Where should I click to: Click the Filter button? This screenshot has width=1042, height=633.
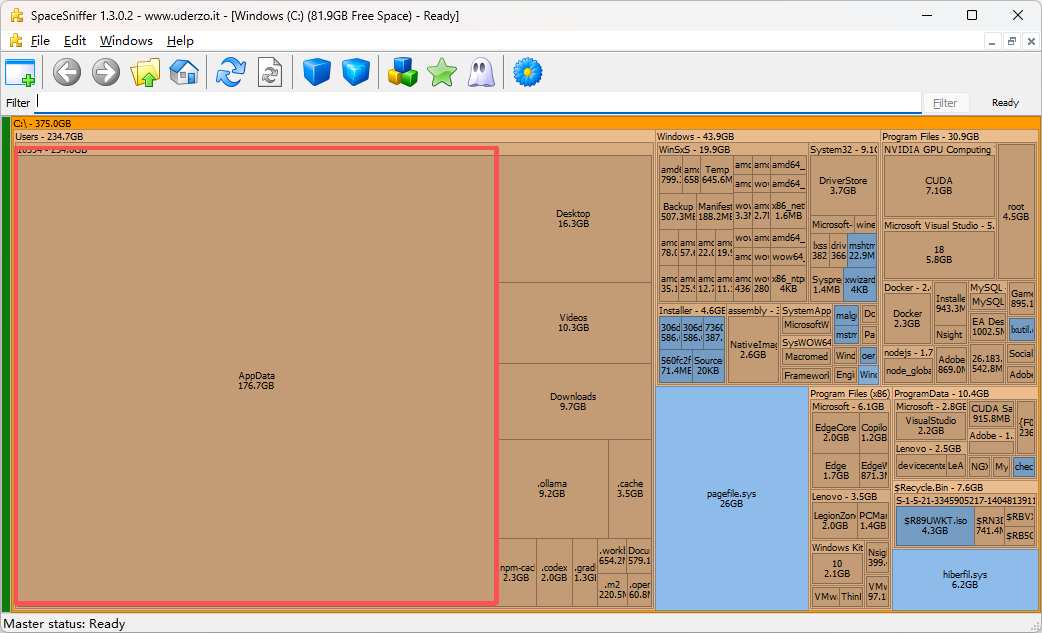945,103
